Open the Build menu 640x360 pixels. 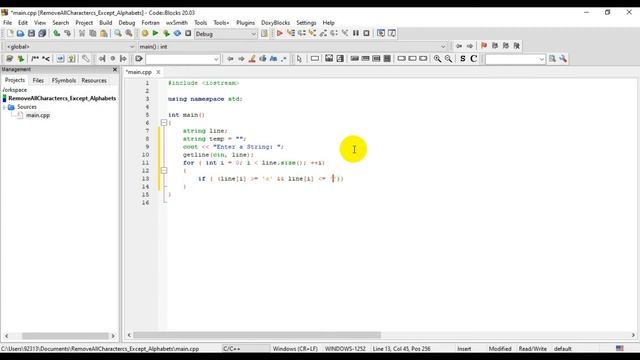click(x=105, y=23)
